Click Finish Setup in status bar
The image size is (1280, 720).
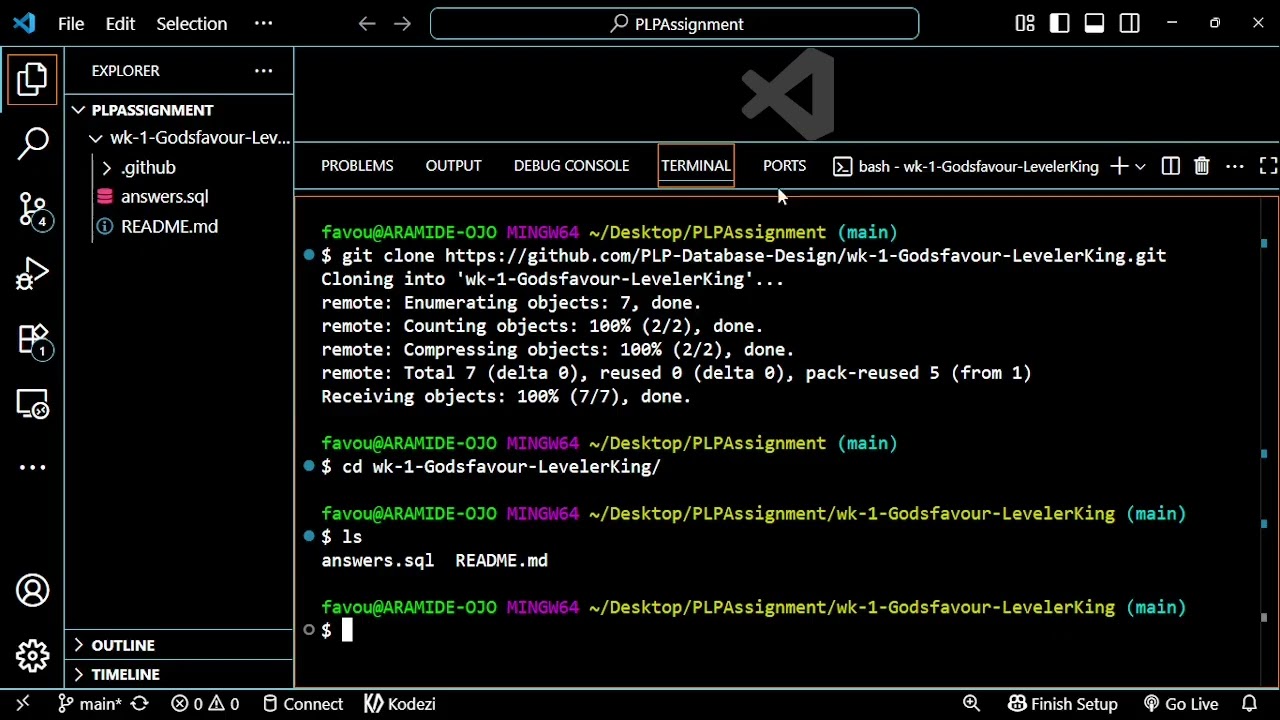[x=1063, y=704]
